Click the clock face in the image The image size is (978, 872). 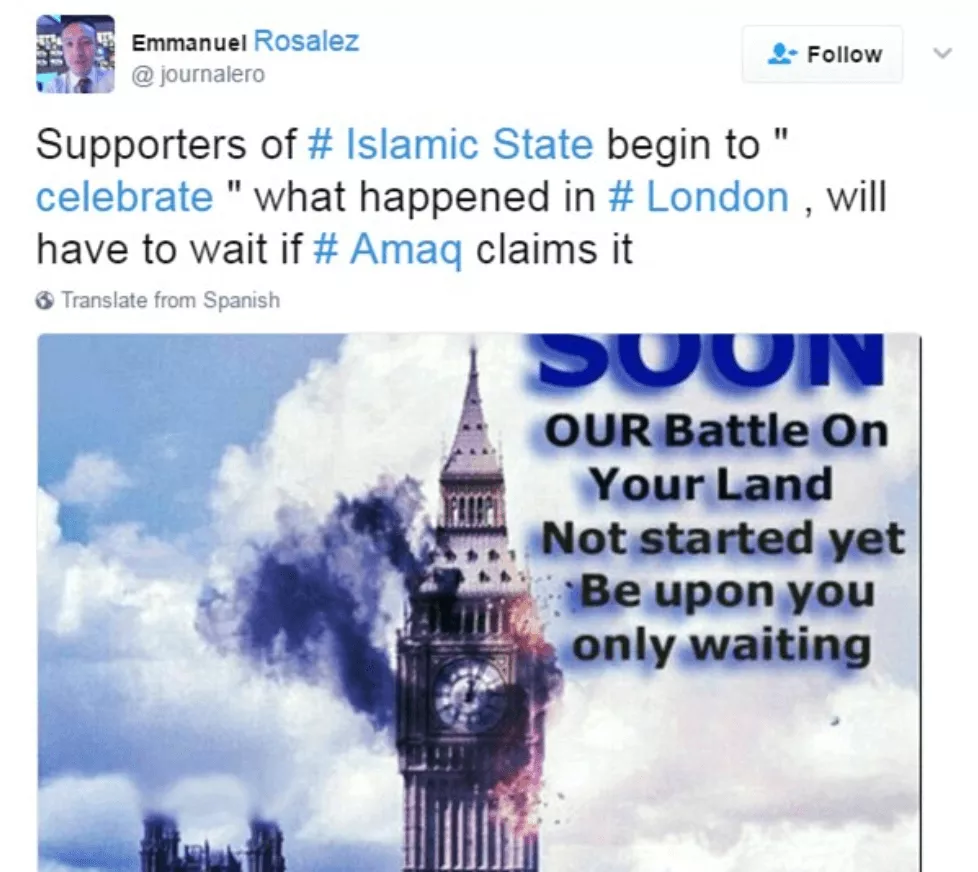(469, 695)
